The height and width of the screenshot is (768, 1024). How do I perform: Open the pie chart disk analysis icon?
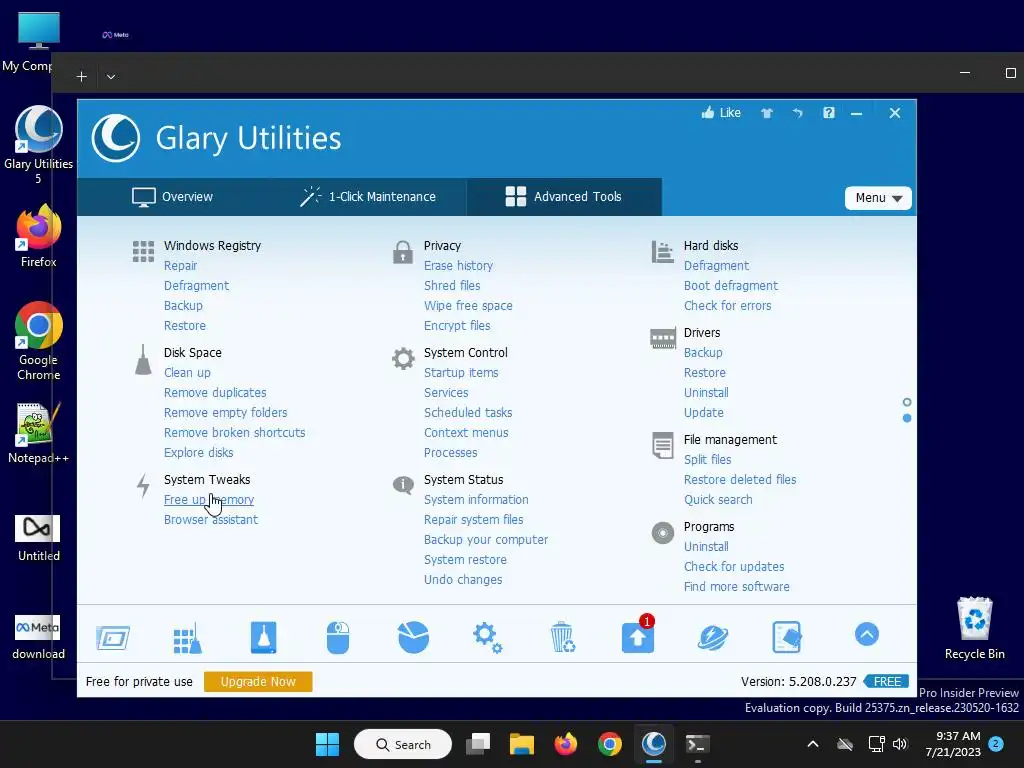413,637
